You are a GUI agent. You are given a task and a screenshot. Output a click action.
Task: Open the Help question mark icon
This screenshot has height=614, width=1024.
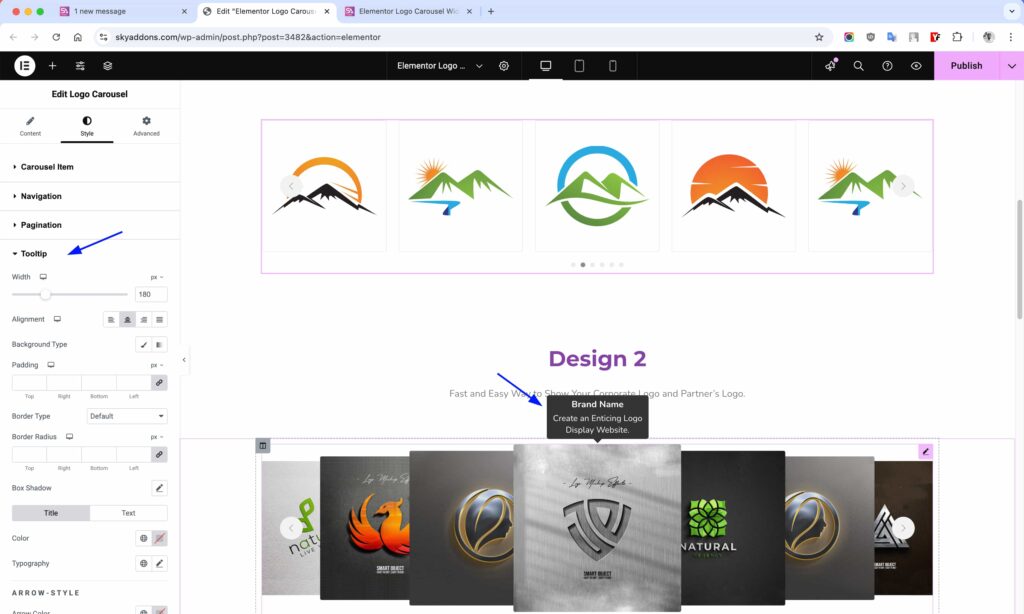888,65
